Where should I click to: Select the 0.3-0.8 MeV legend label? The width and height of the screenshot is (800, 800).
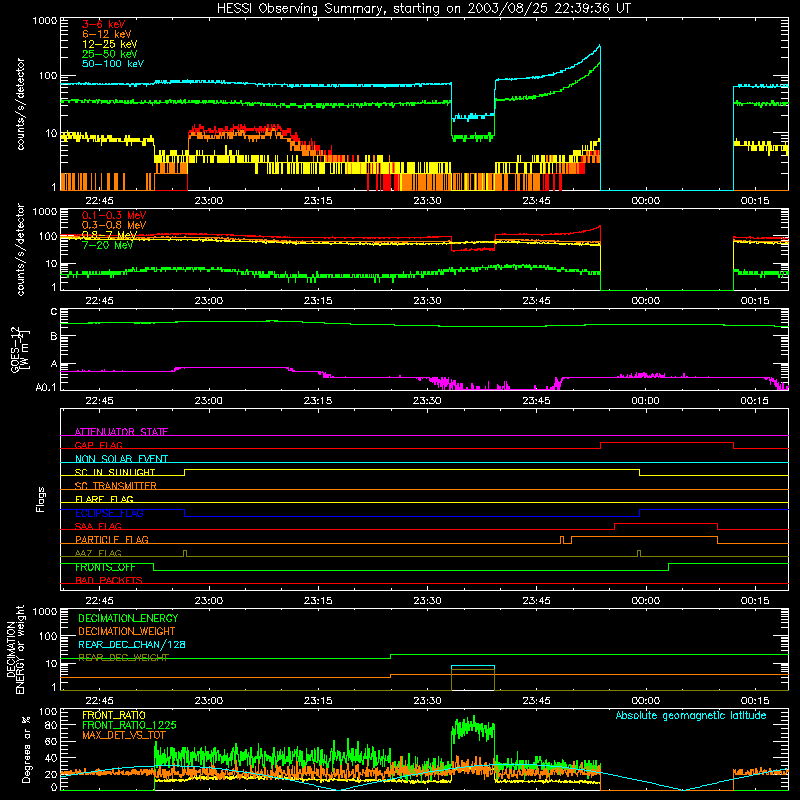coord(114,225)
